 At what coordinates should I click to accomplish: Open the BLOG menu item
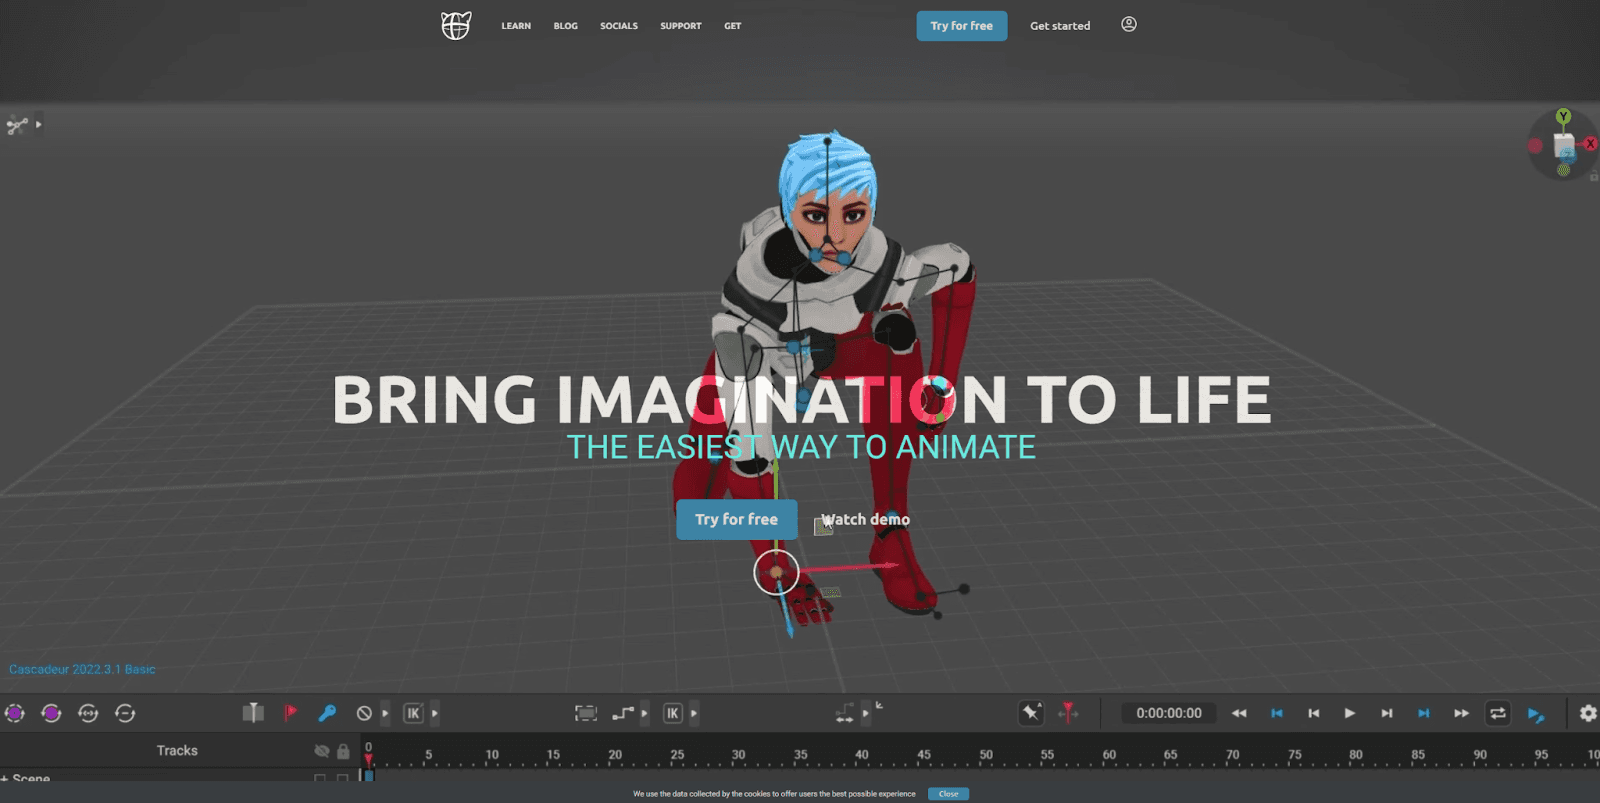566,26
